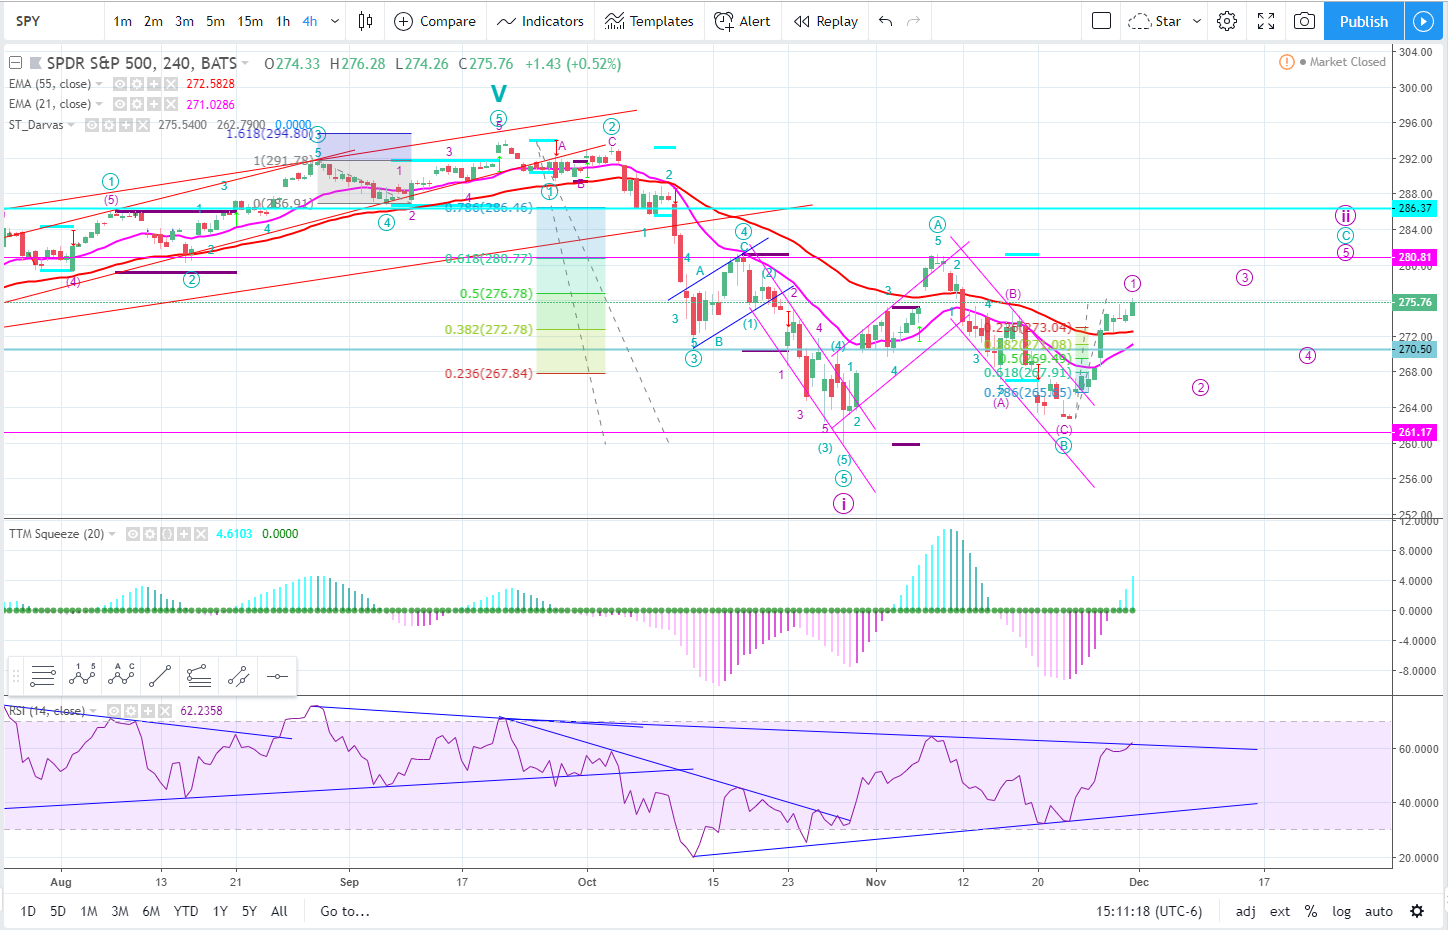
Task: Open settings for EMA (55, close)
Action: pos(137,84)
